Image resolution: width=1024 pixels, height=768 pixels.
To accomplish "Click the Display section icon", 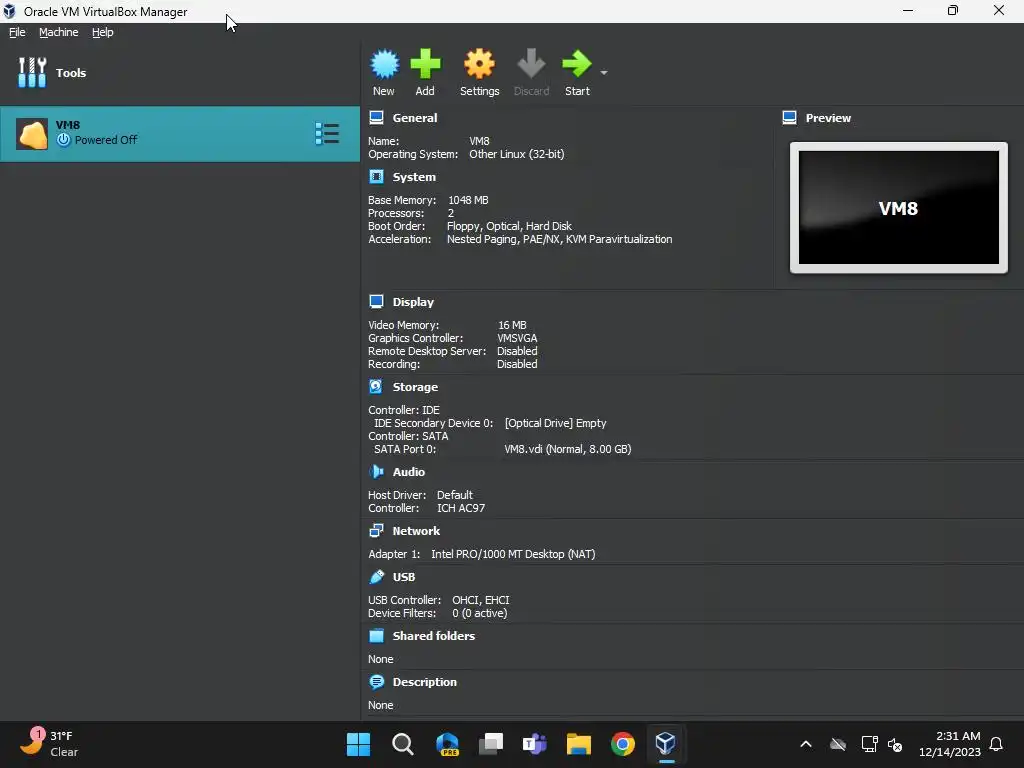I will [x=376, y=302].
